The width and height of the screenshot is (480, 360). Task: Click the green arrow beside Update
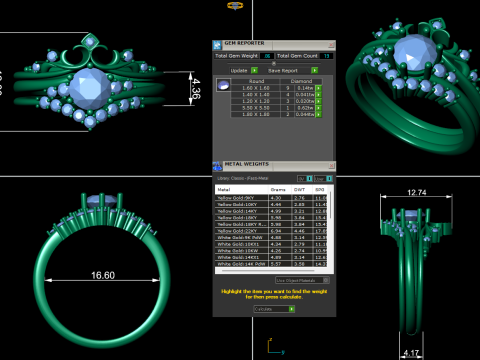click(x=254, y=70)
